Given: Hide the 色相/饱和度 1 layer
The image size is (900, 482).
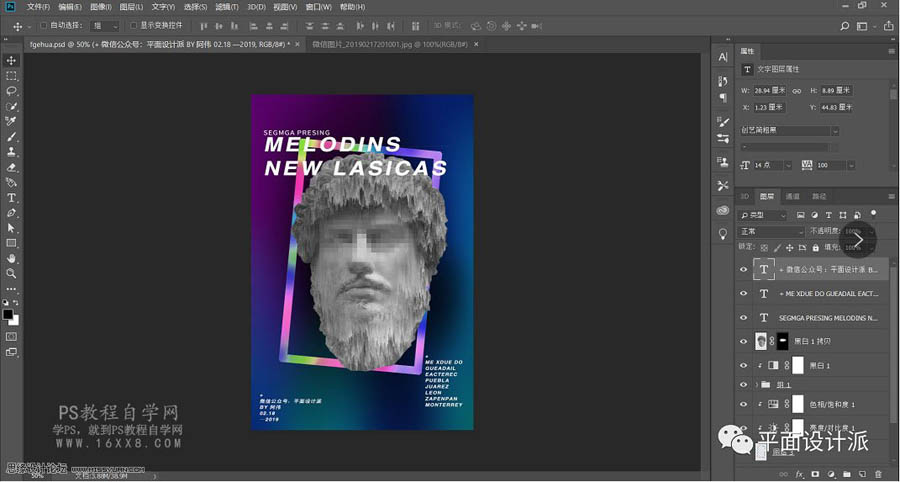Looking at the screenshot, I should pos(744,404).
